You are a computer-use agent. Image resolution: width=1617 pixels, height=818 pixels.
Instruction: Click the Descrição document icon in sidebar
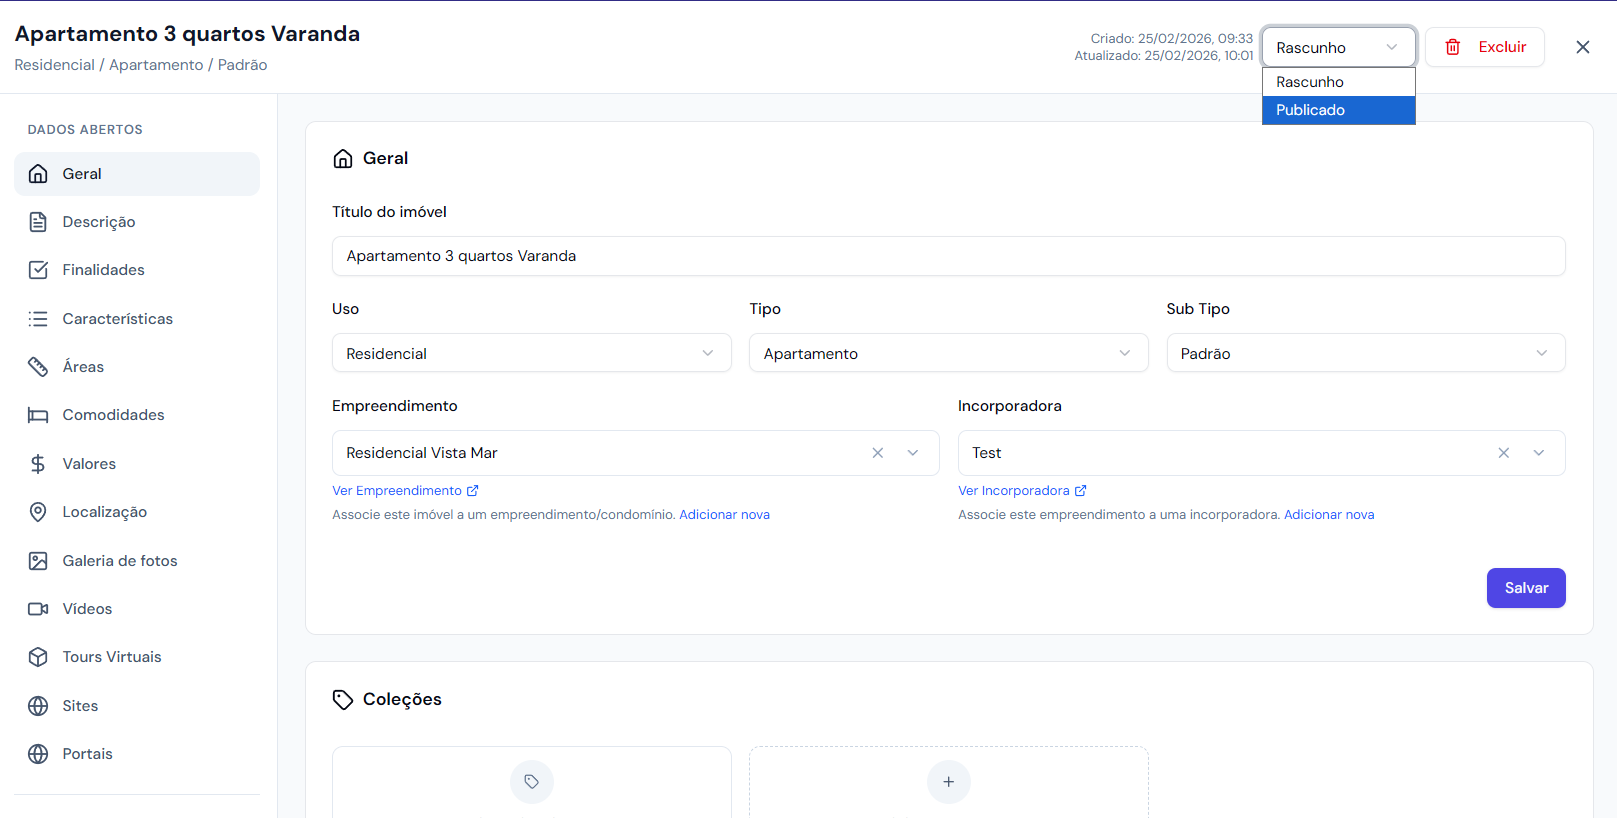pyautogui.click(x=38, y=222)
